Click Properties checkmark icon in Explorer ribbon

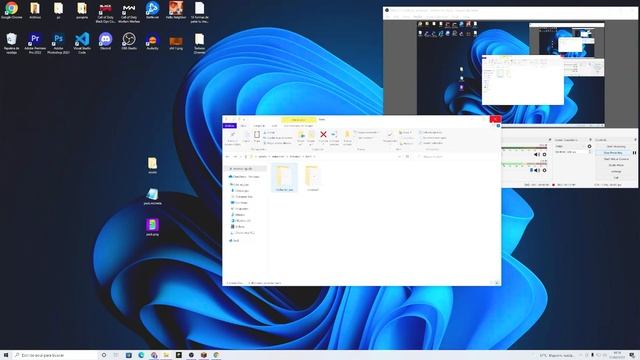pos(389,134)
